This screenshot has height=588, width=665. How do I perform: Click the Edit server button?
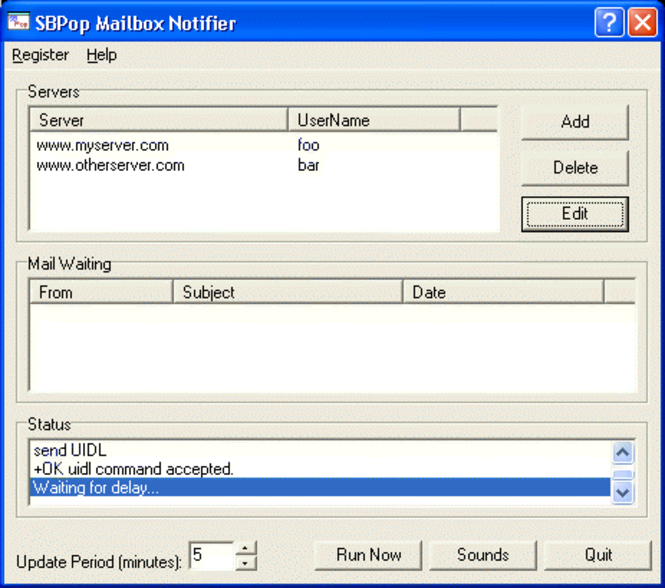tap(575, 214)
